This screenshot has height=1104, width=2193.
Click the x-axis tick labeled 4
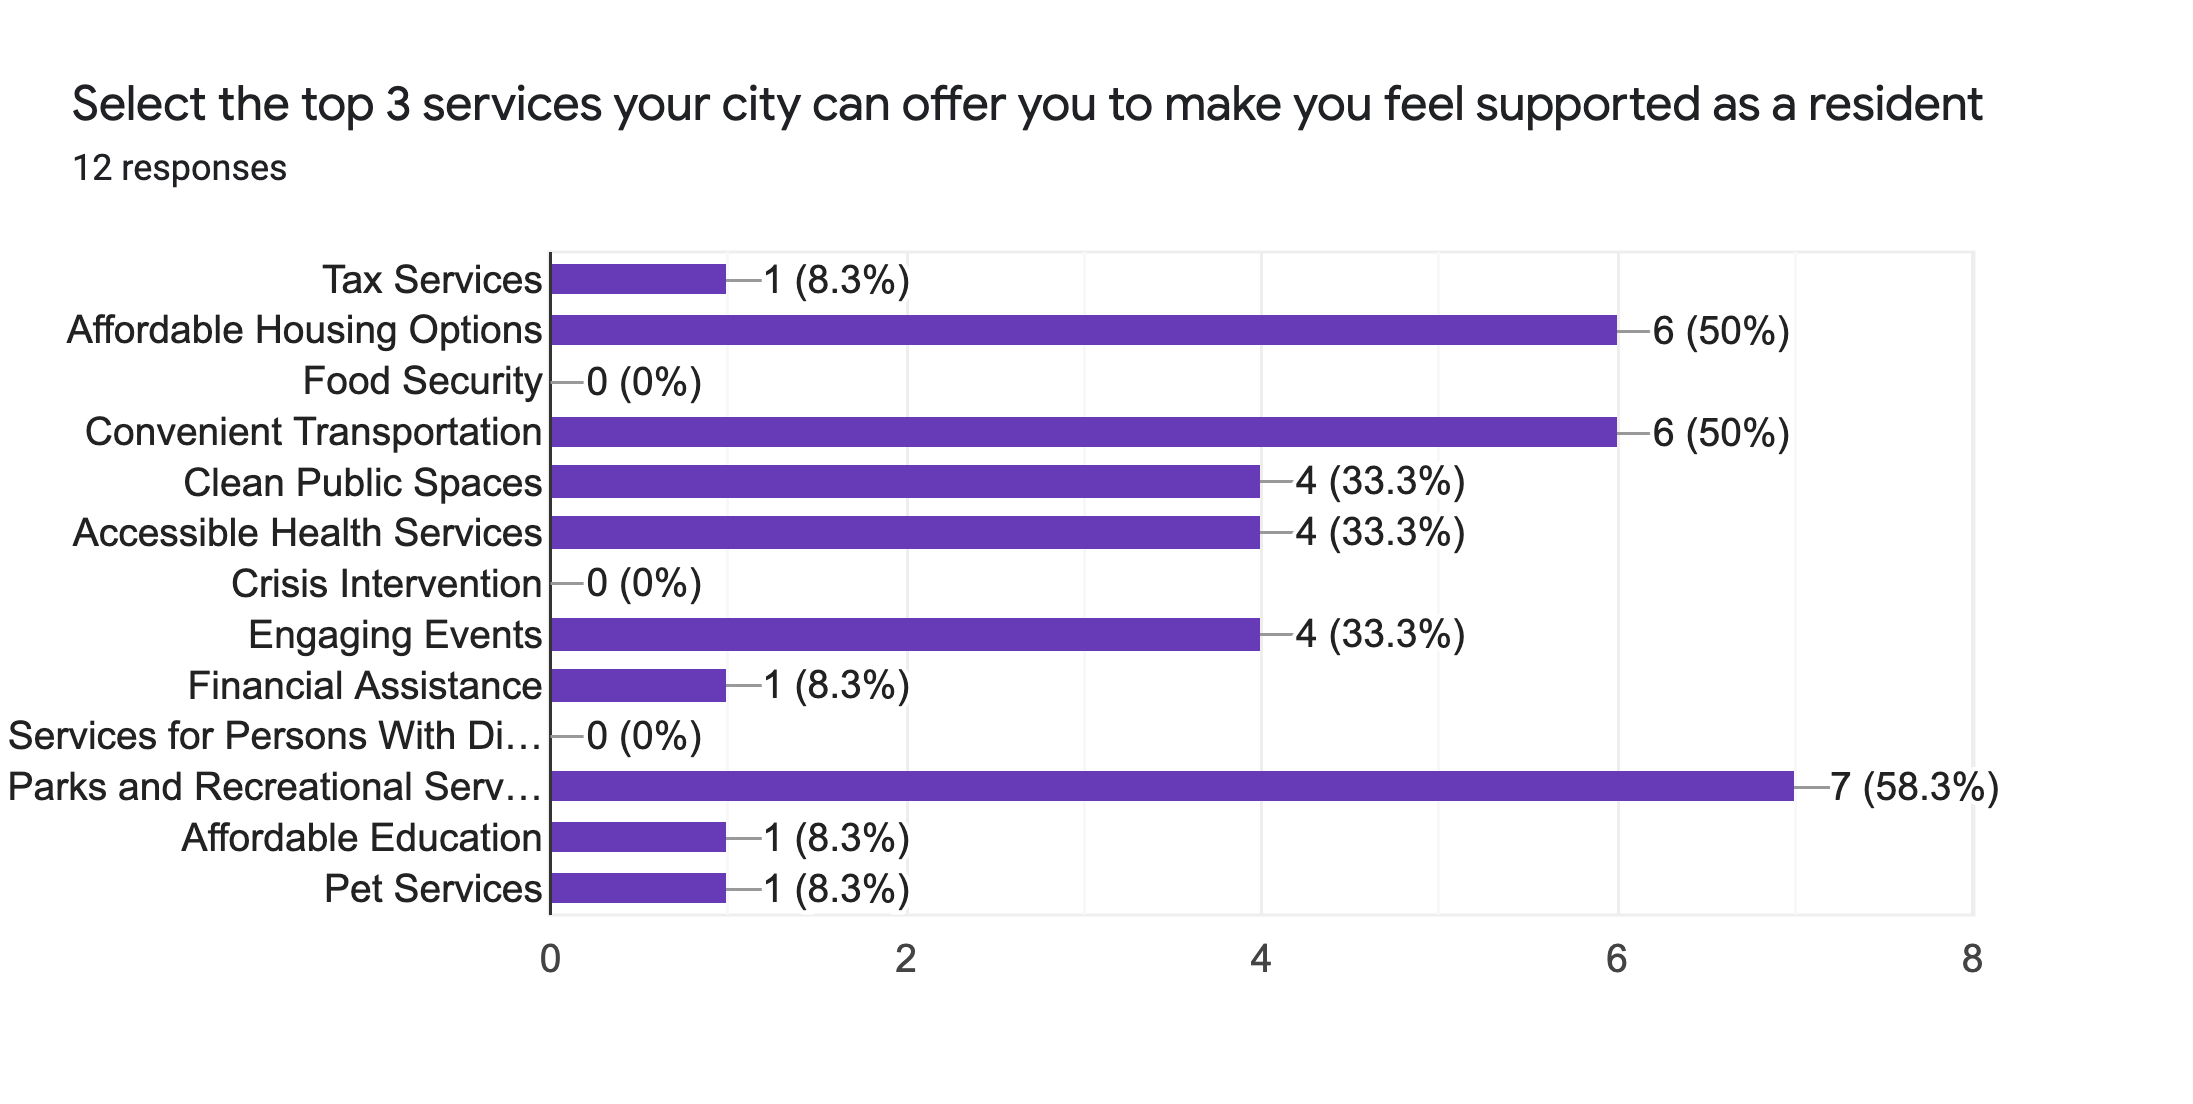click(1261, 959)
